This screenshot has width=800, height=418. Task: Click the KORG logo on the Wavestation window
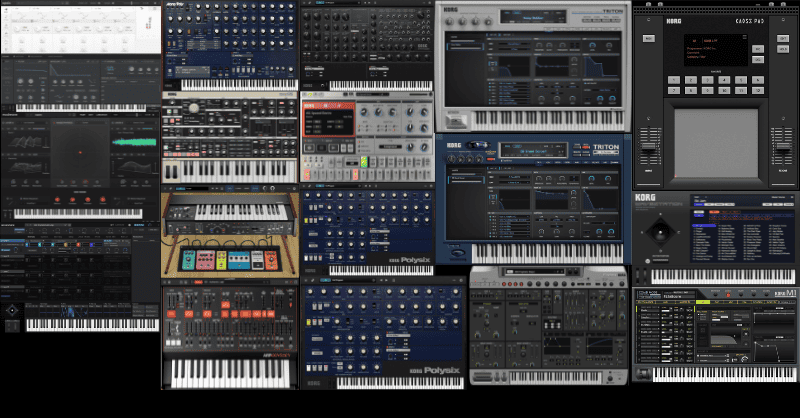pos(645,198)
